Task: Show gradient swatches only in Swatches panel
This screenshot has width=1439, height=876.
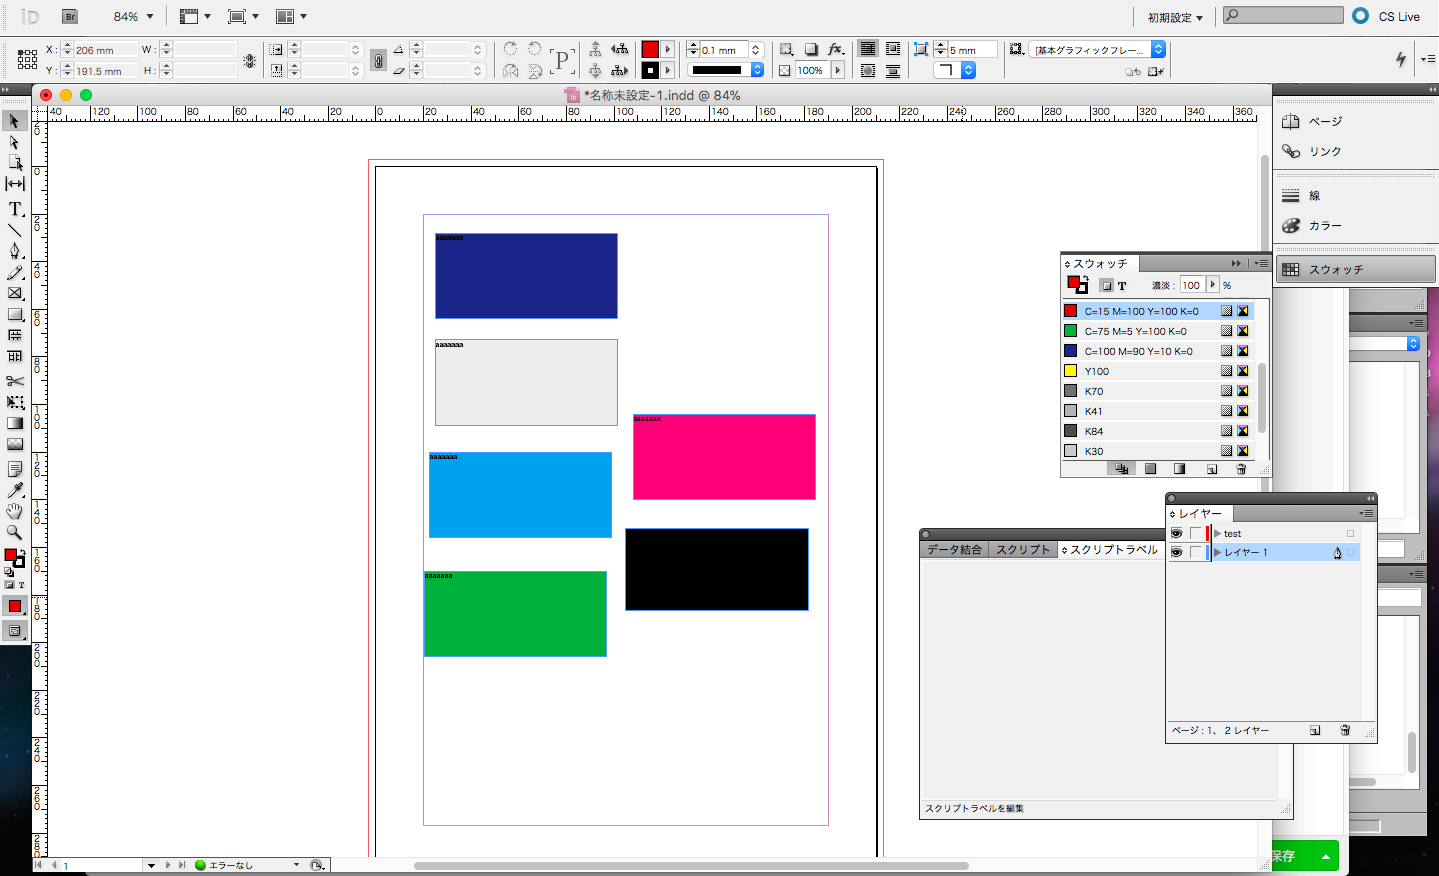Action: (x=1180, y=469)
